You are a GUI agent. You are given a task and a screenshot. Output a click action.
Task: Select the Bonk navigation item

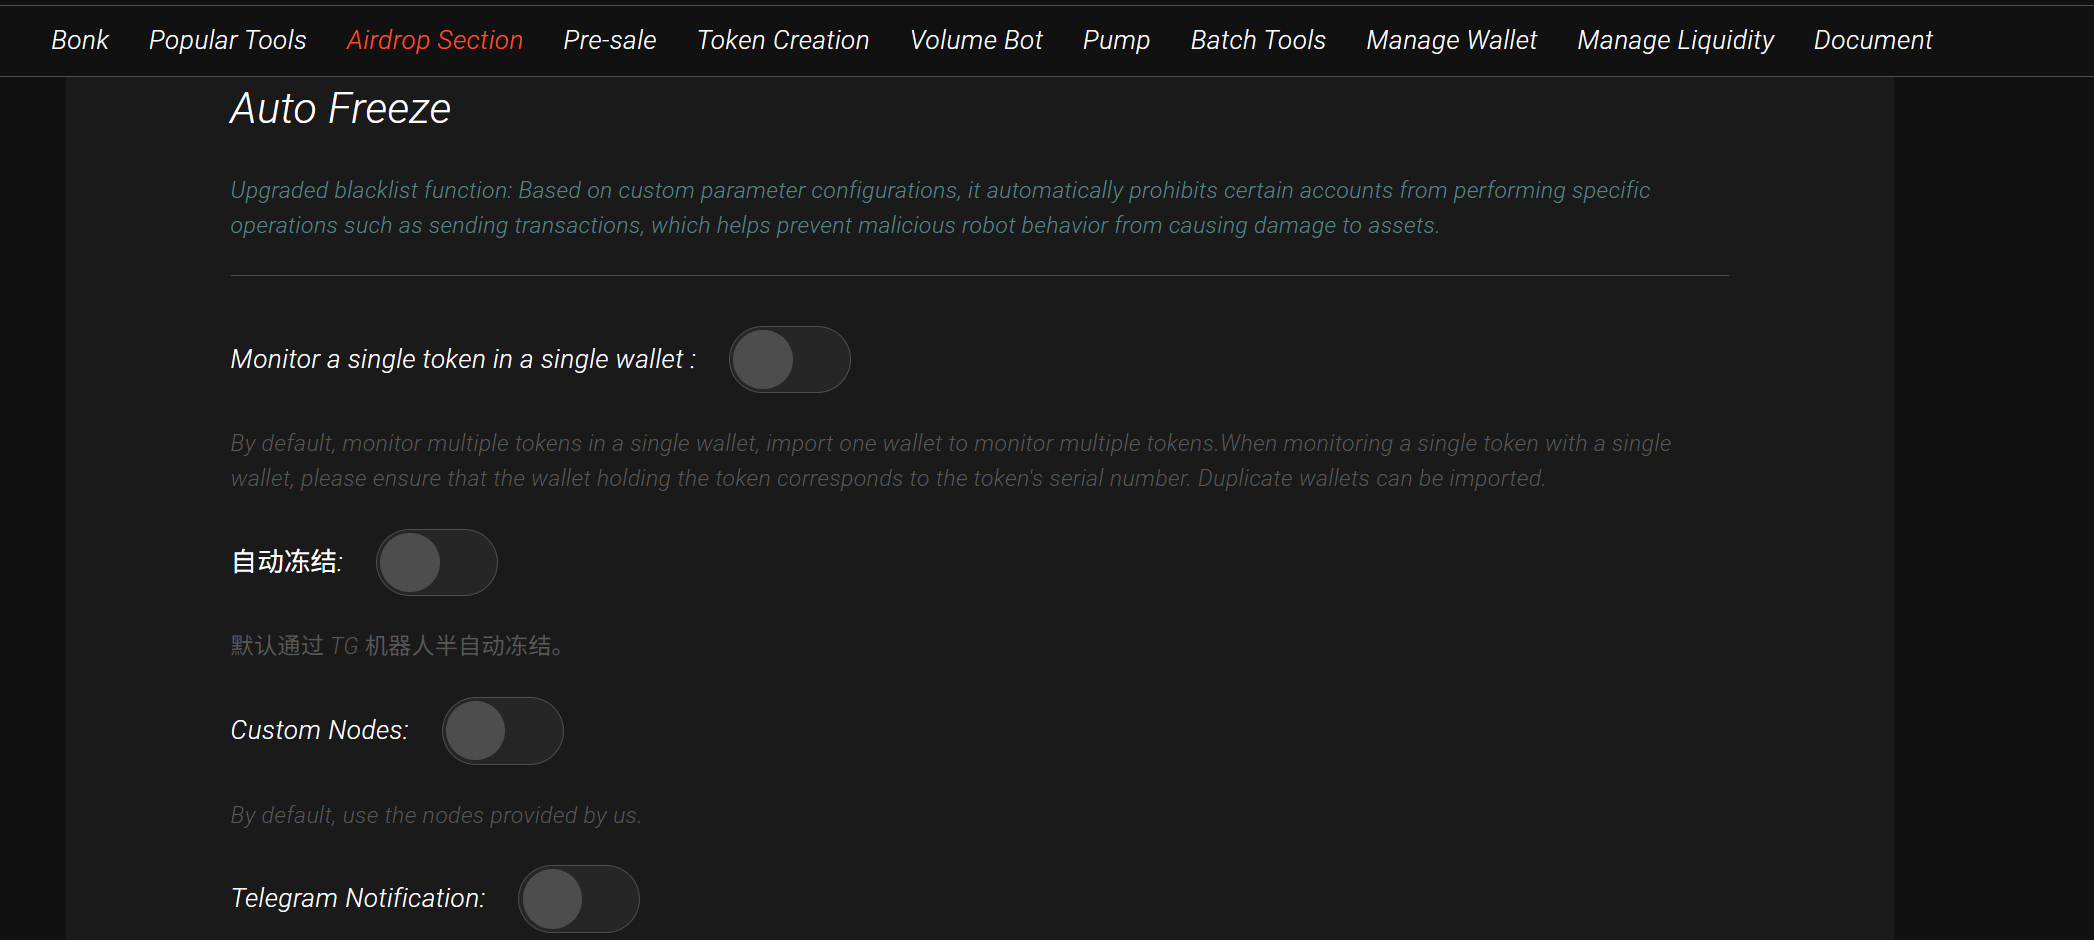80,40
